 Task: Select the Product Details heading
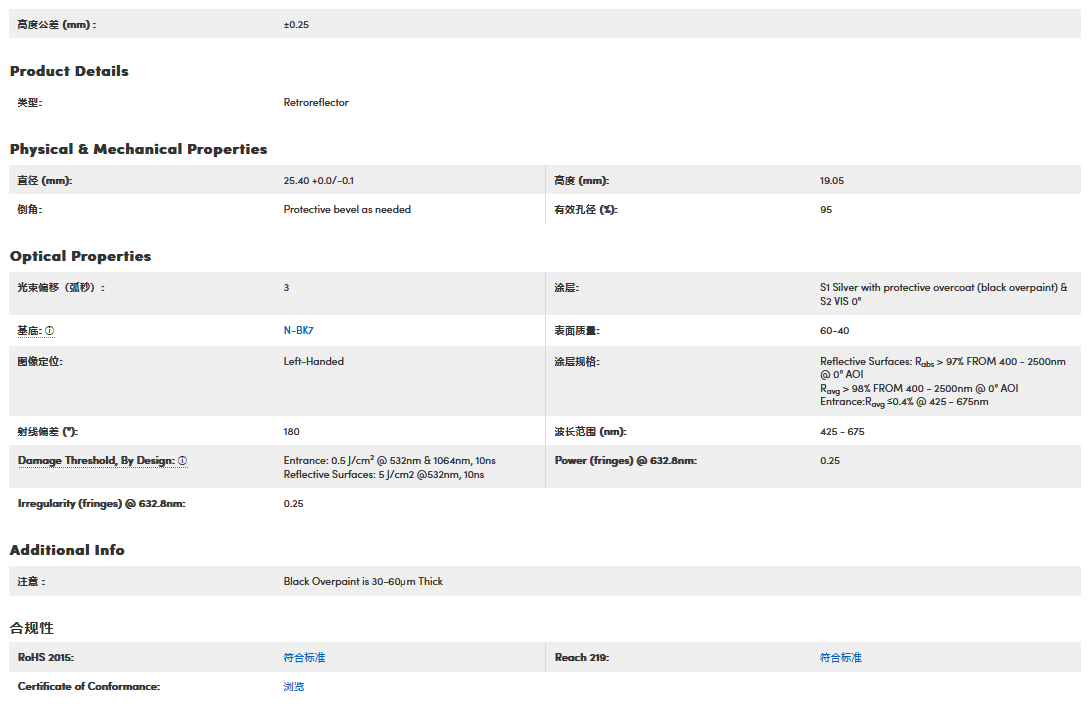[x=69, y=71]
